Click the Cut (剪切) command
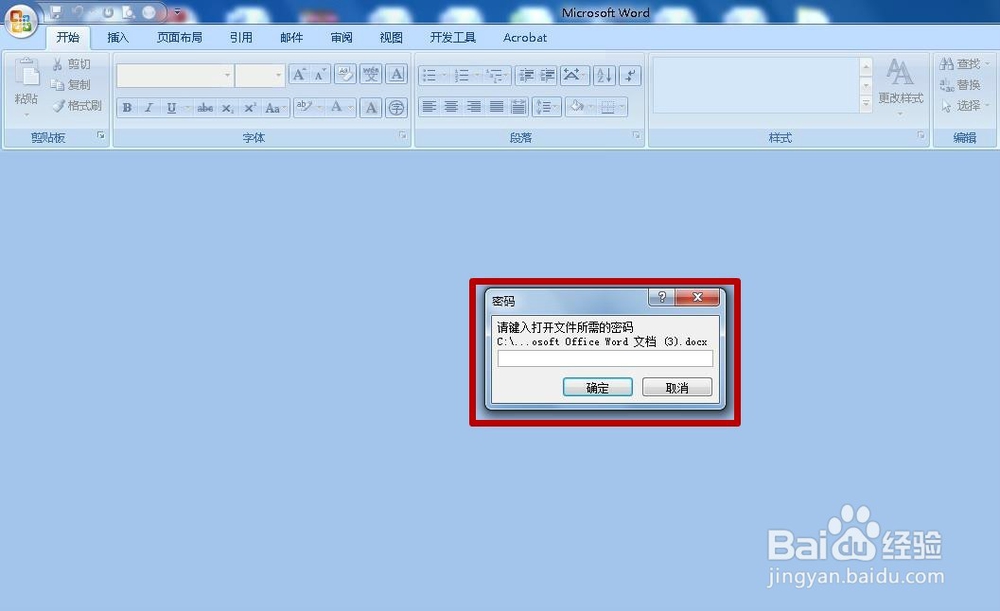1000x611 pixels. pos(71,64)
